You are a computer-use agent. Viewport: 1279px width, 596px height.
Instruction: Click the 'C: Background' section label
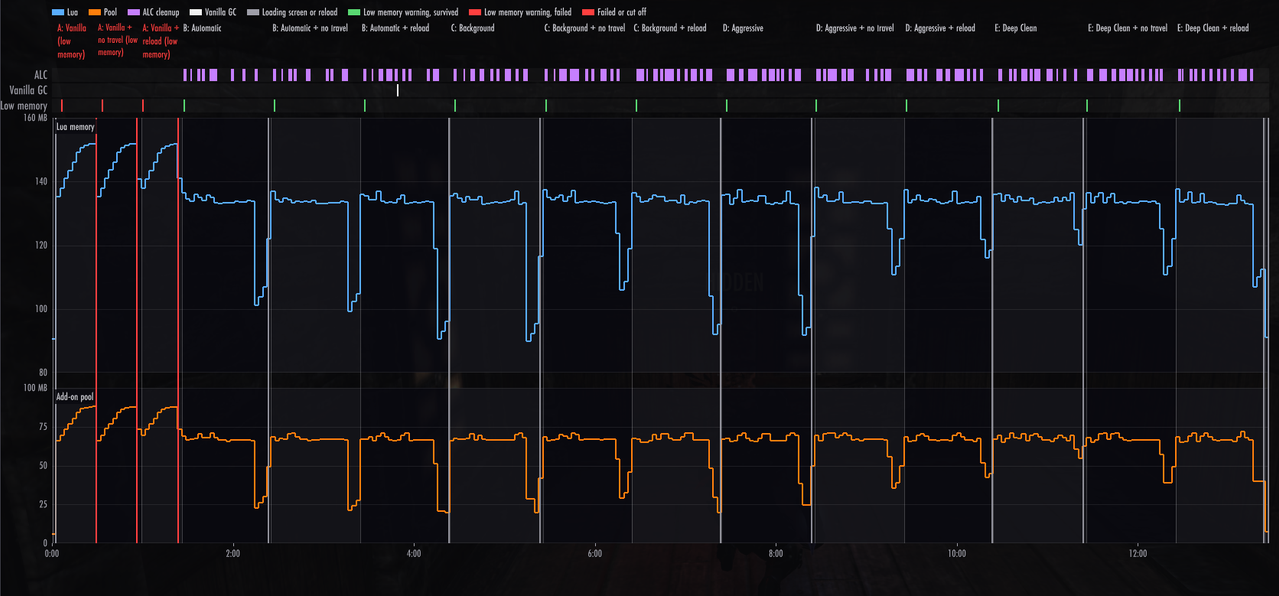click(x=473, y=28)
